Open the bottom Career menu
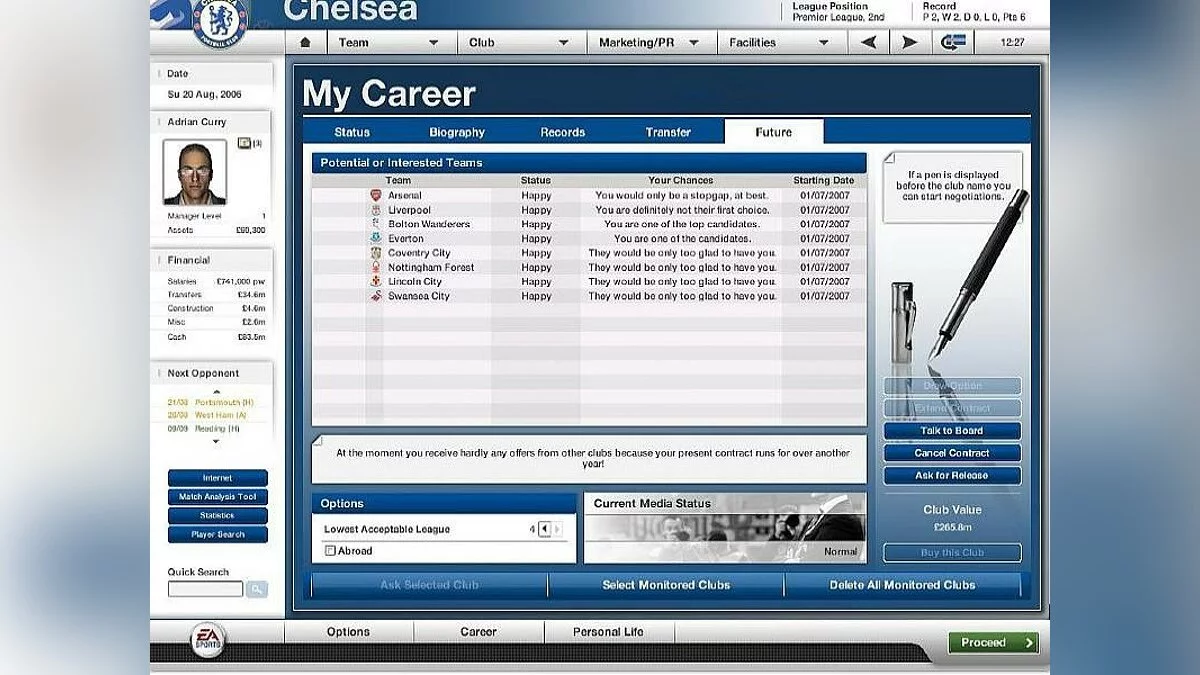This screenshot has width=1200, height=675. [479, 632]
